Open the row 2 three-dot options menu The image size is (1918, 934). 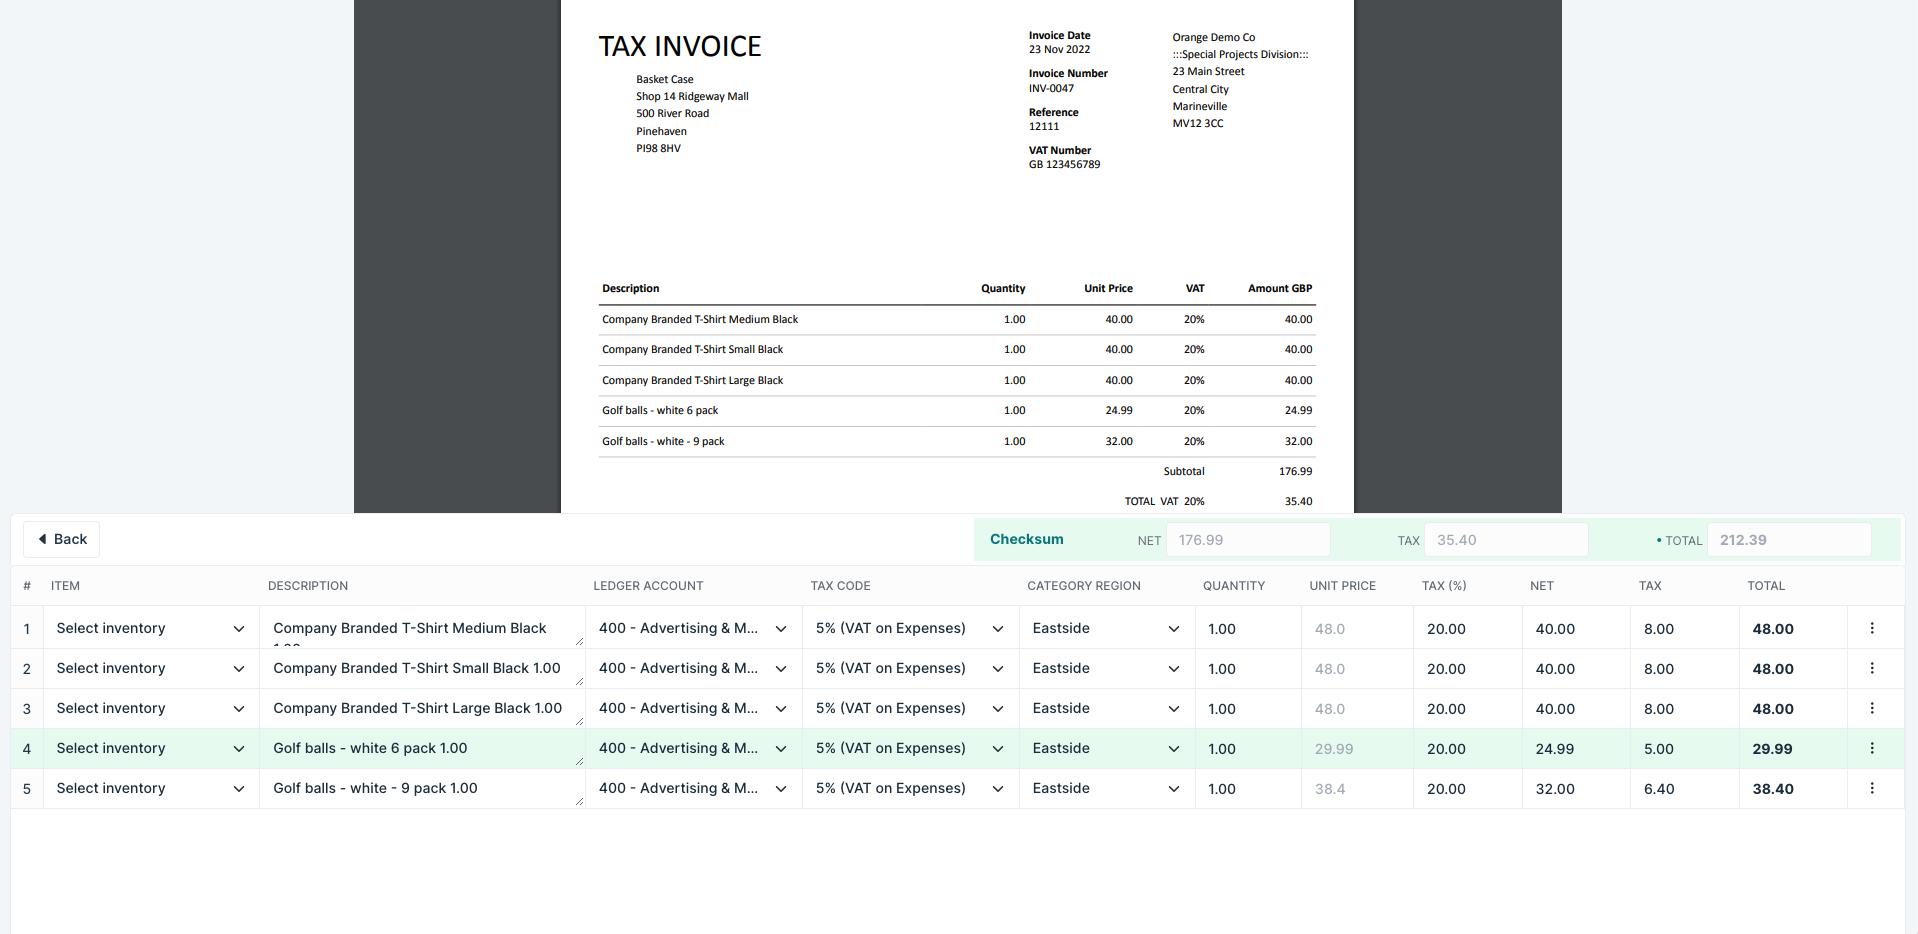tap(1872, 668)
